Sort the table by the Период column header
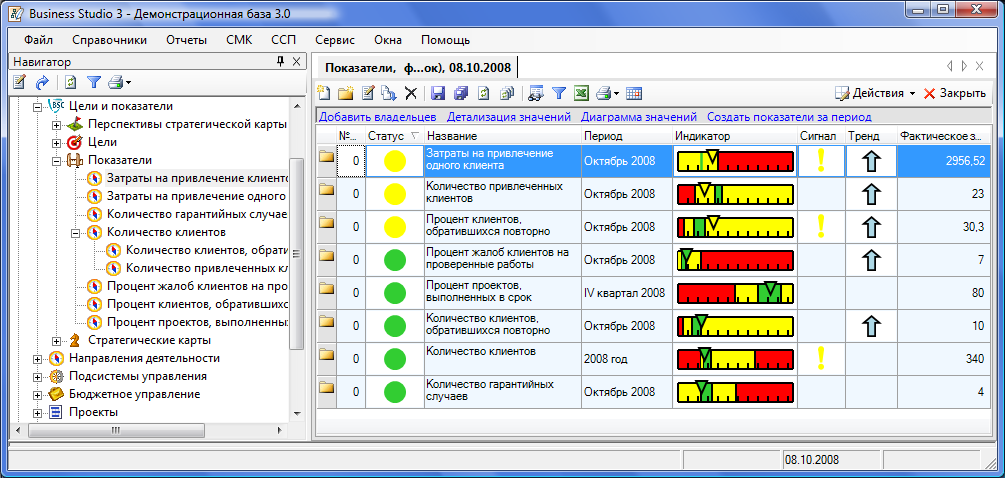Viewport: 1005px width, 478px height. coord(624,136)
